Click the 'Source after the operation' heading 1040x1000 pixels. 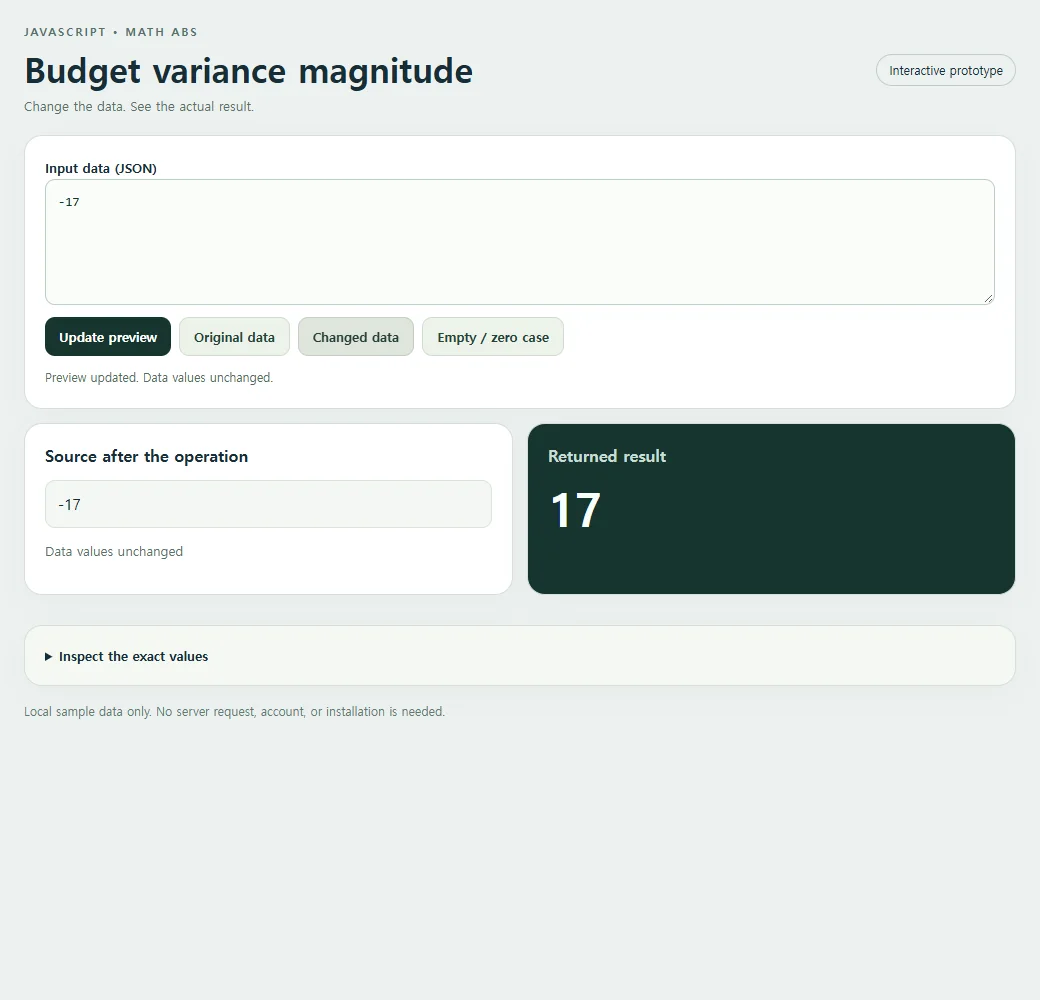pos(147,456)
